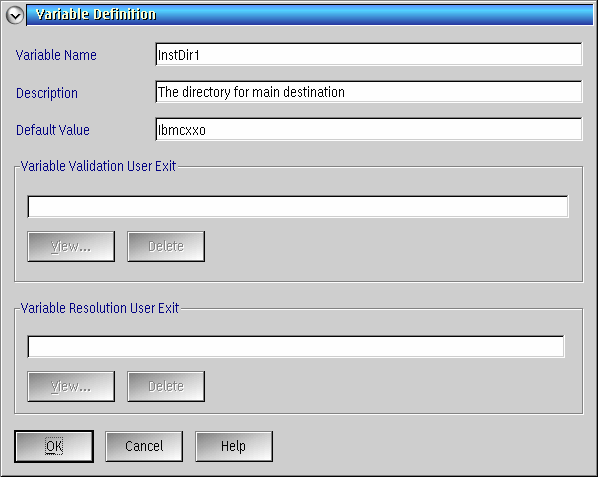The image size is (598, 477).
Task: Click Delete under Variable Resolution User Exit
Action: 166,386
